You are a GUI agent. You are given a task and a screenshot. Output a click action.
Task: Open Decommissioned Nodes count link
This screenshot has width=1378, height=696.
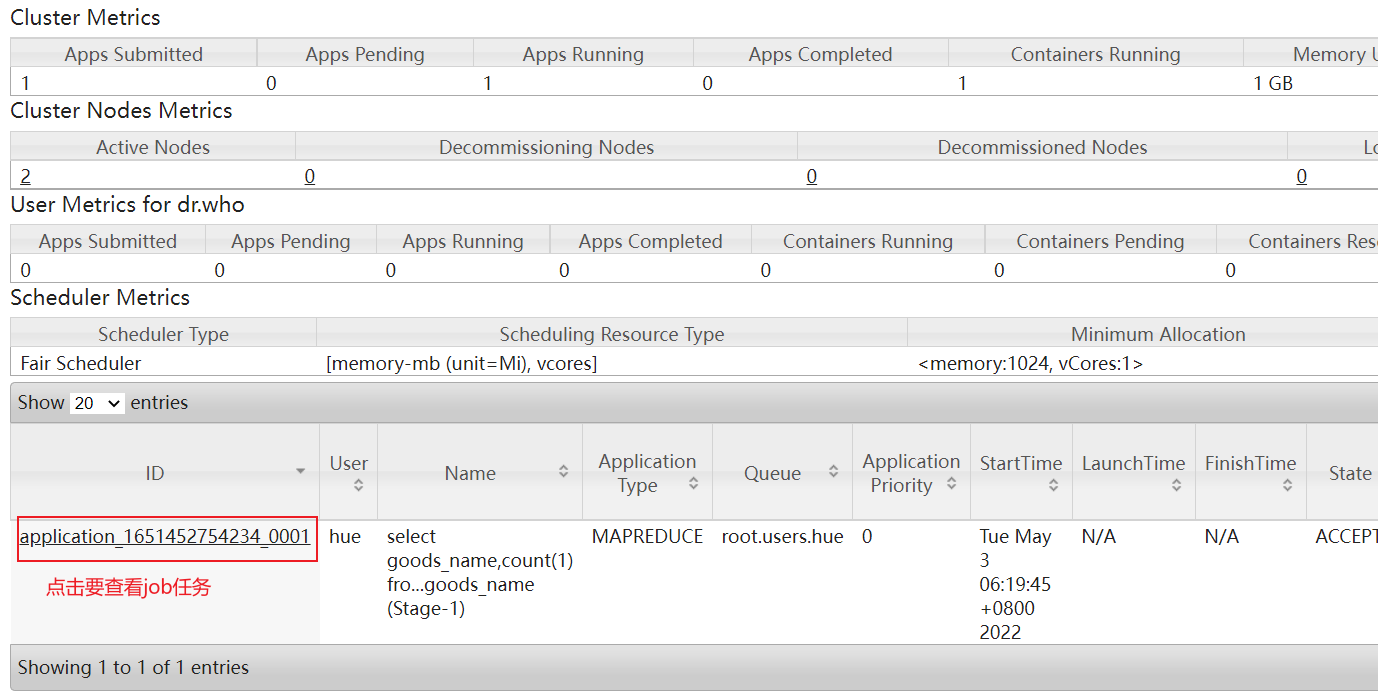tap(812, 177)
